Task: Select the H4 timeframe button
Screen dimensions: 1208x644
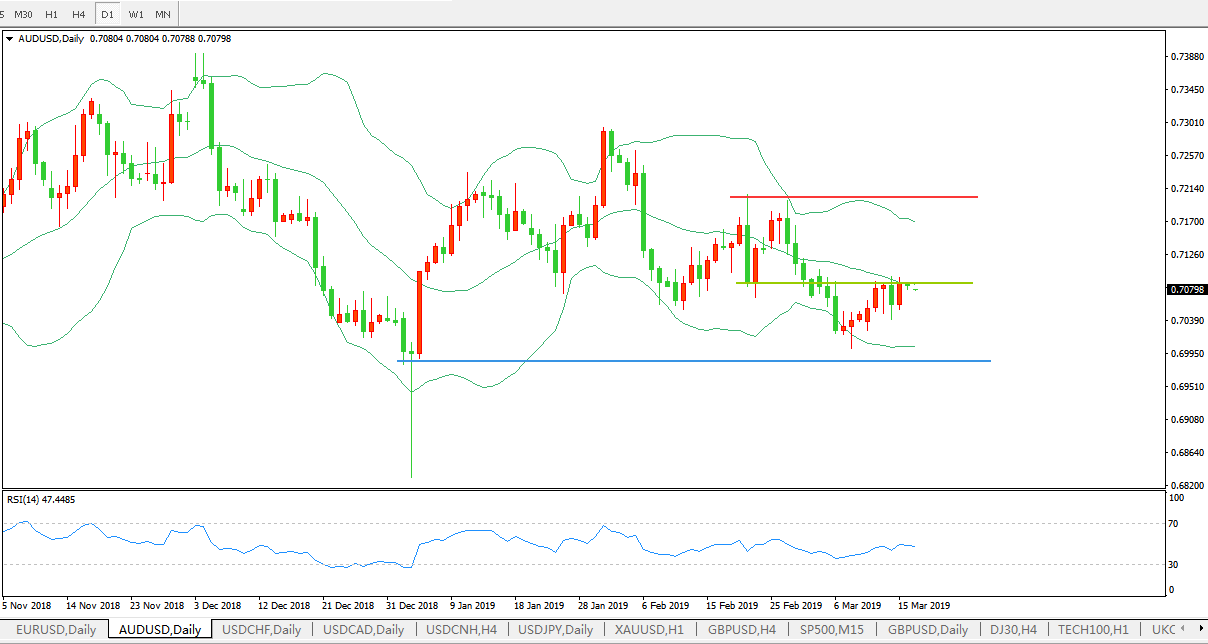Action: pos(78,14)
